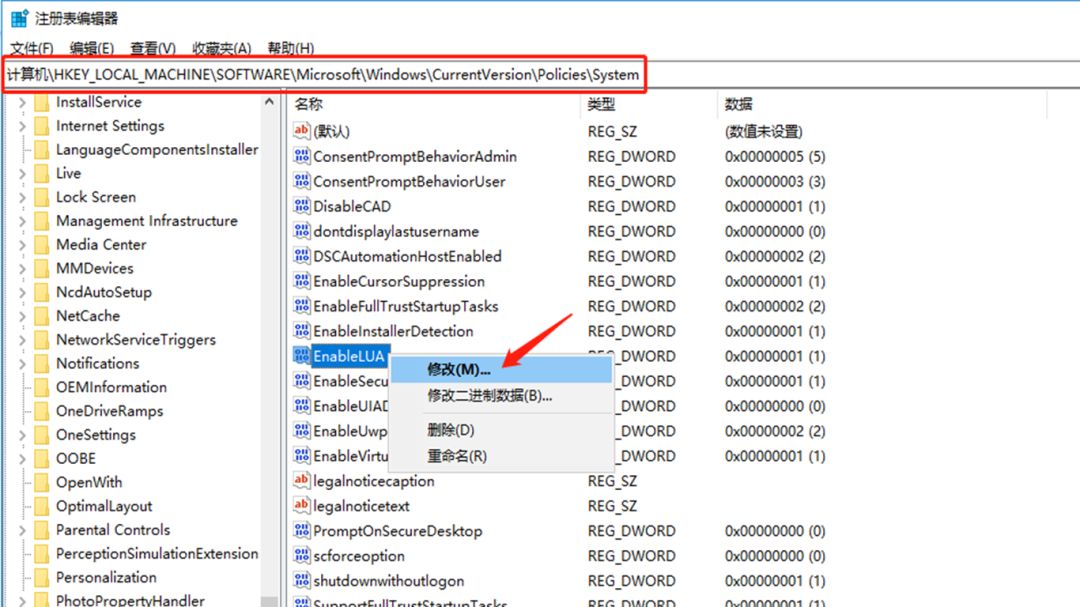Select the EnableLUA value name
Viewport: 1080px width, 607px height.
(349, 356)
